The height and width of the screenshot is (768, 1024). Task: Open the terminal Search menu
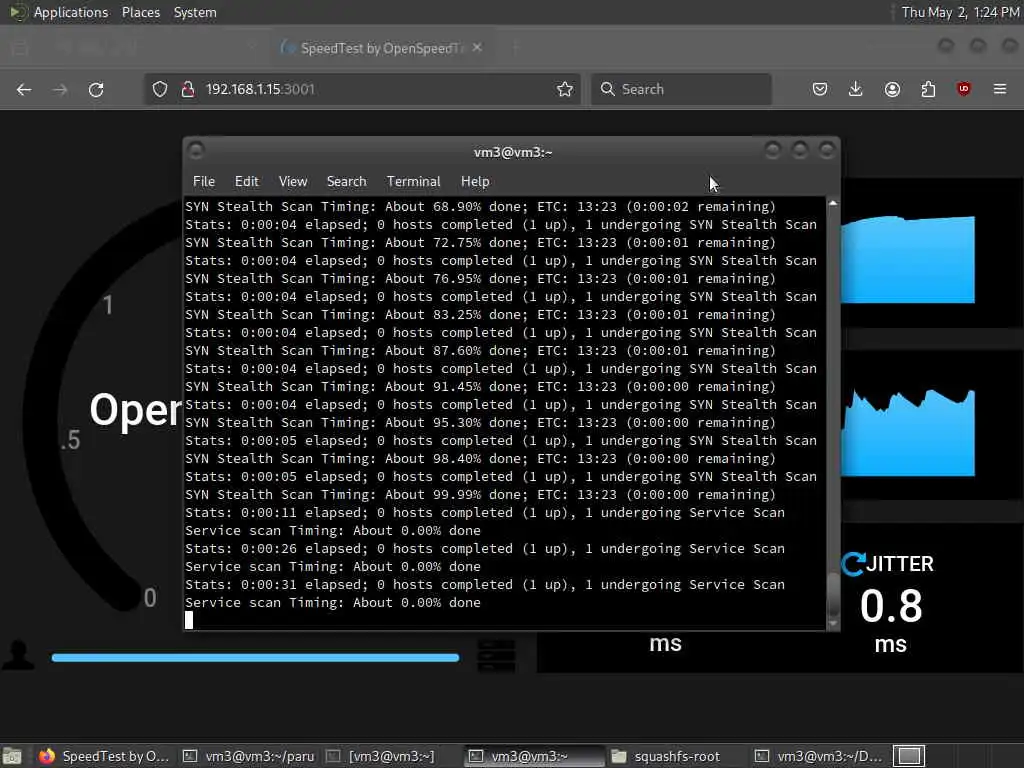347,182
